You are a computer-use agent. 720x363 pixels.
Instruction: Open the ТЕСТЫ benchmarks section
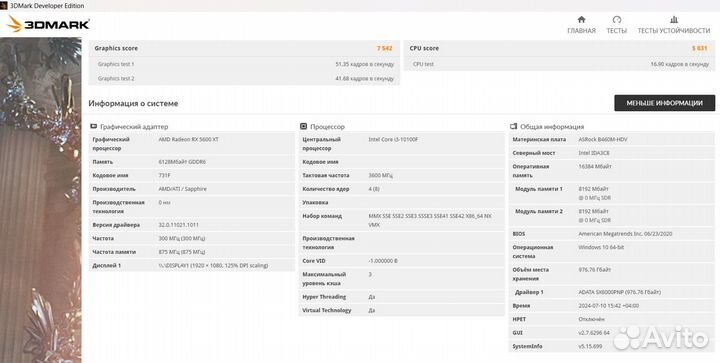point(617,25)
